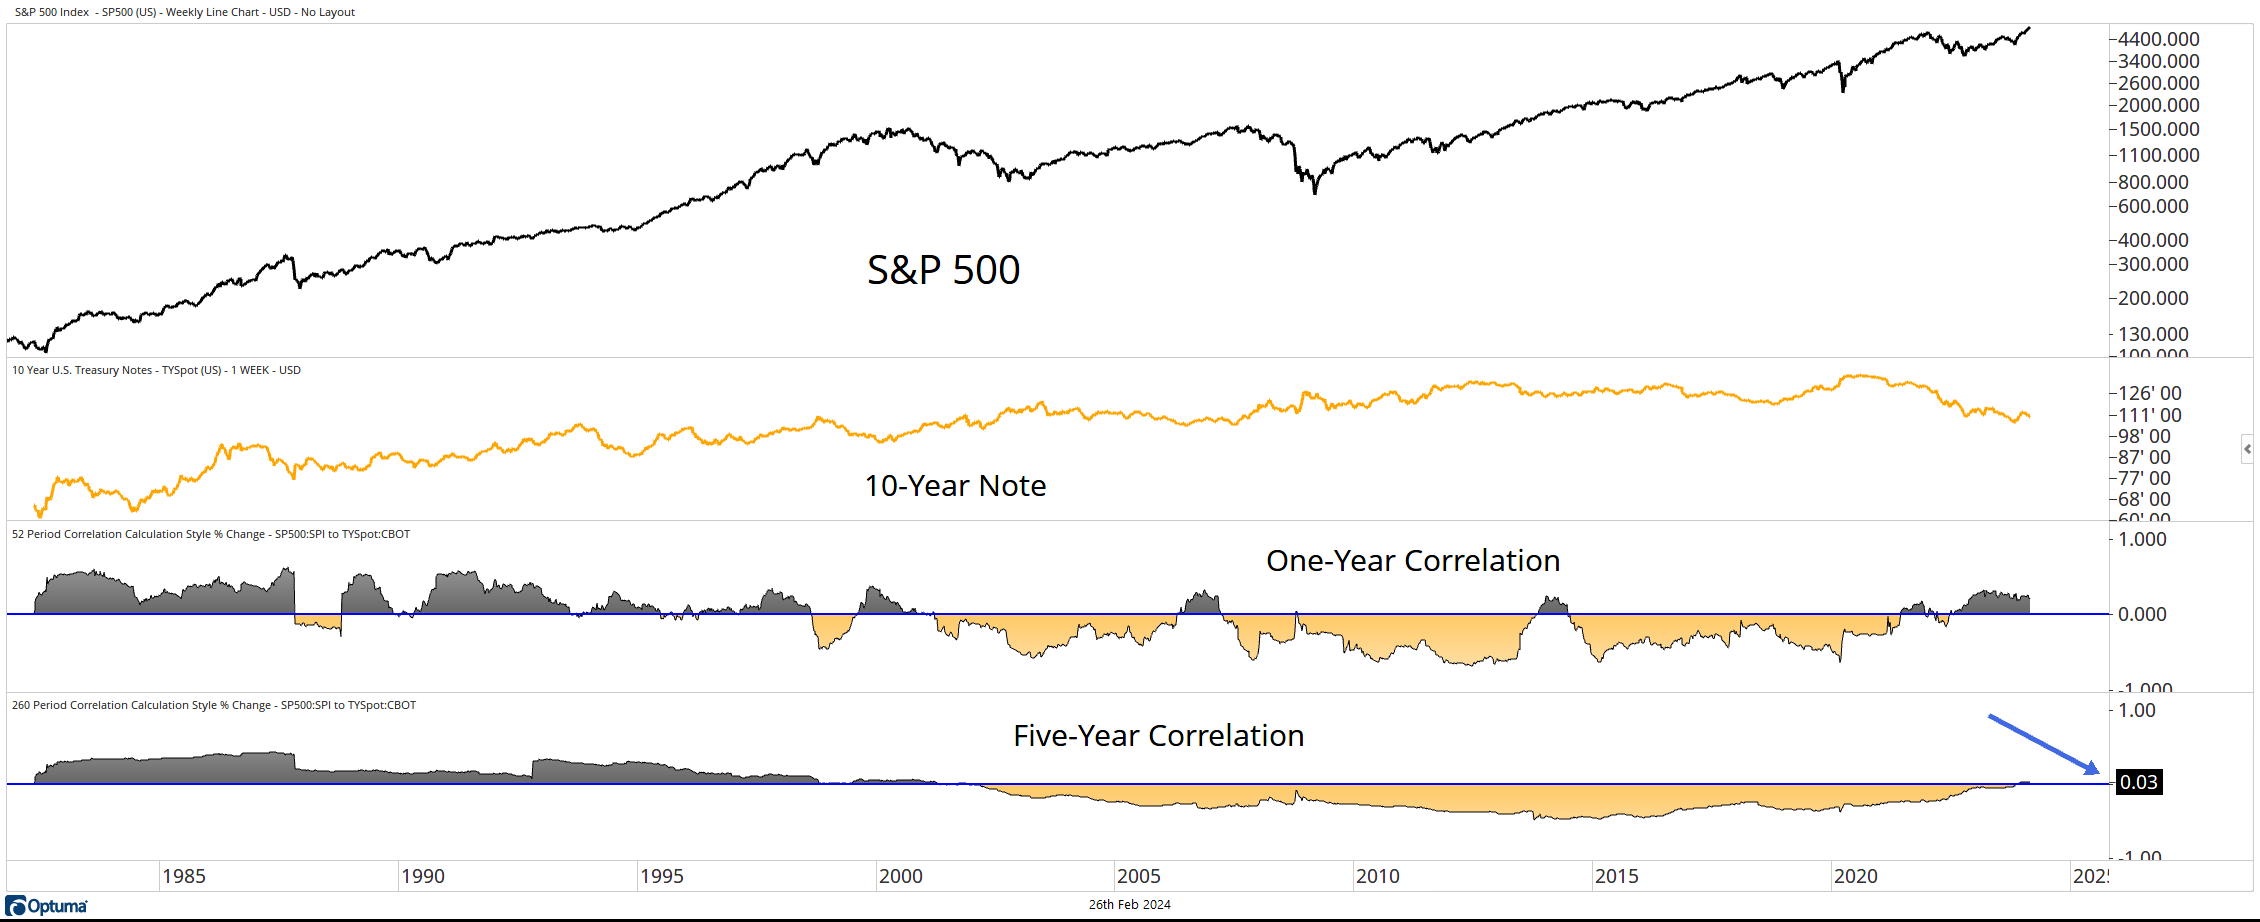
Task: Click the 2000 marker on the time axis
Action: point(900,876)
